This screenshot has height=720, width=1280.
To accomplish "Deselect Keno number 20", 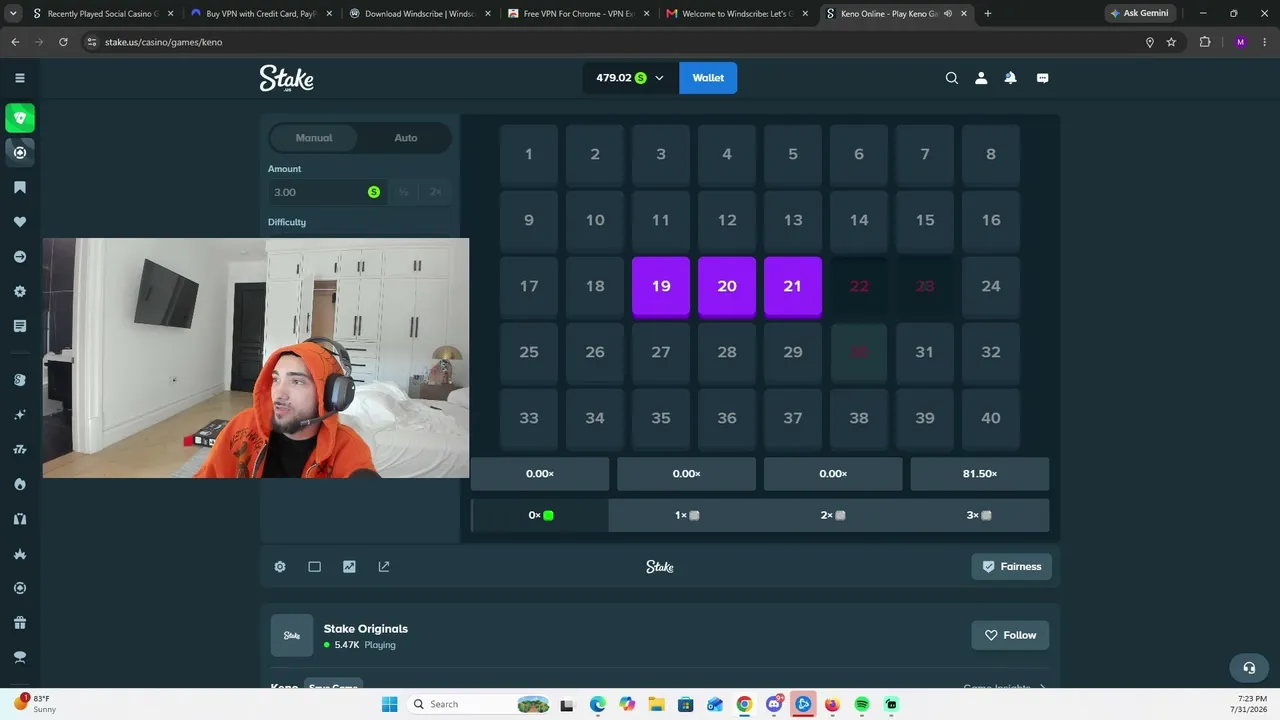I will point(727,286).
